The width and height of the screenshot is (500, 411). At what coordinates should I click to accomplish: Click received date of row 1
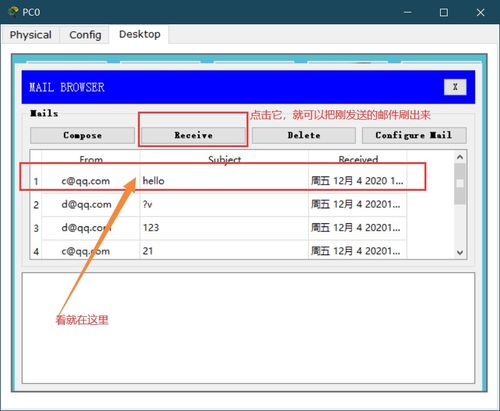point(357,181)
